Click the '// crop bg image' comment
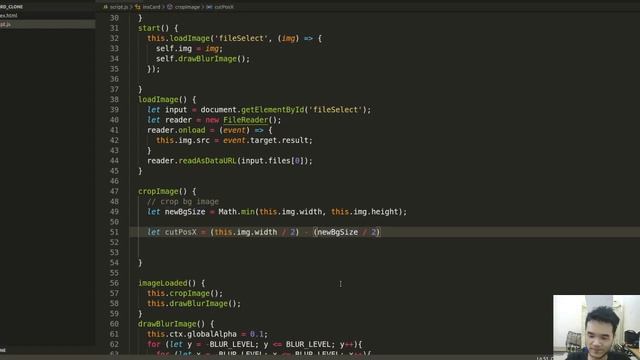This screenshot has height=360, width=640. click(x=183, y=202)
